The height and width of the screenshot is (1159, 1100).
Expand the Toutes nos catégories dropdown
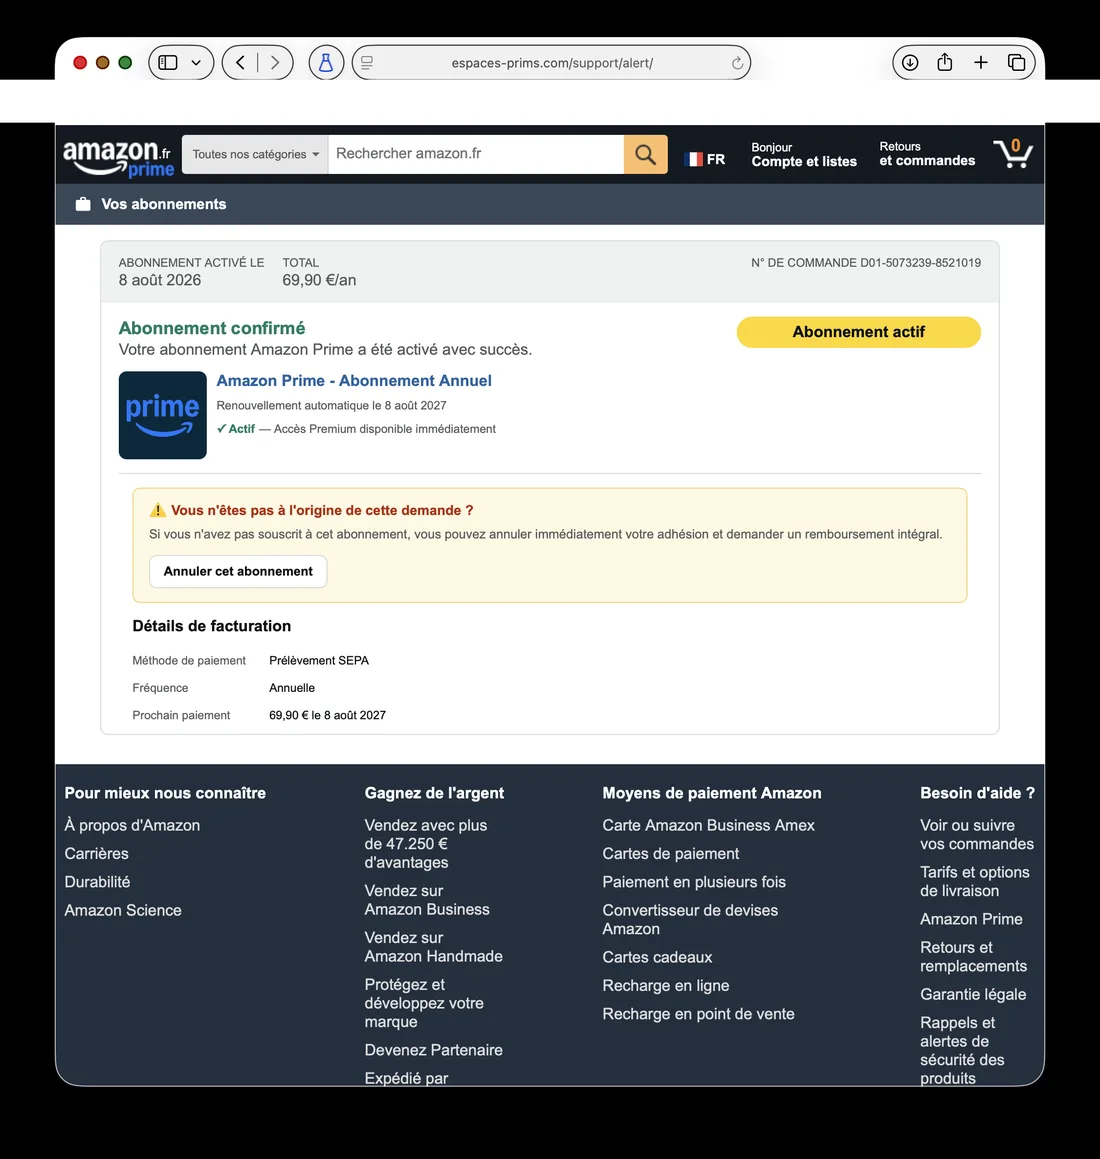(255, 154)
